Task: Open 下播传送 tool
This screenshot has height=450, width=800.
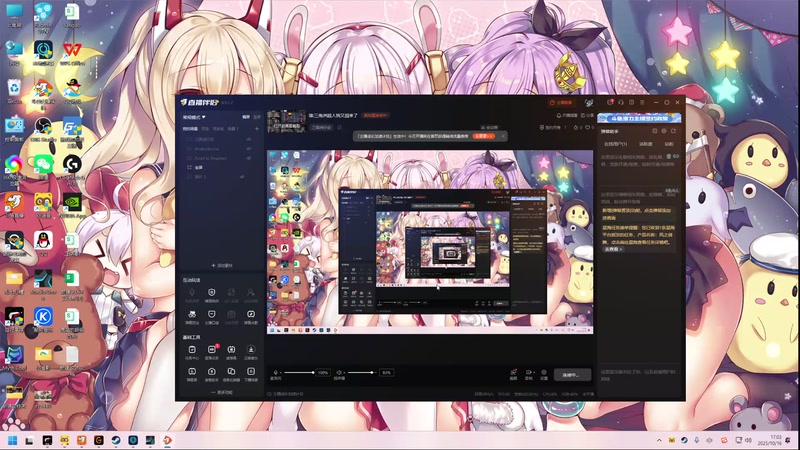Action: pos(251,374)
